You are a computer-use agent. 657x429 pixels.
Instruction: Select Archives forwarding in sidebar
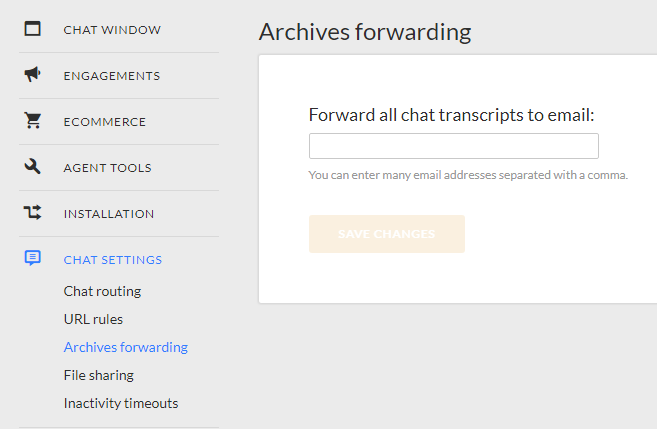click(x=126, y=347)
